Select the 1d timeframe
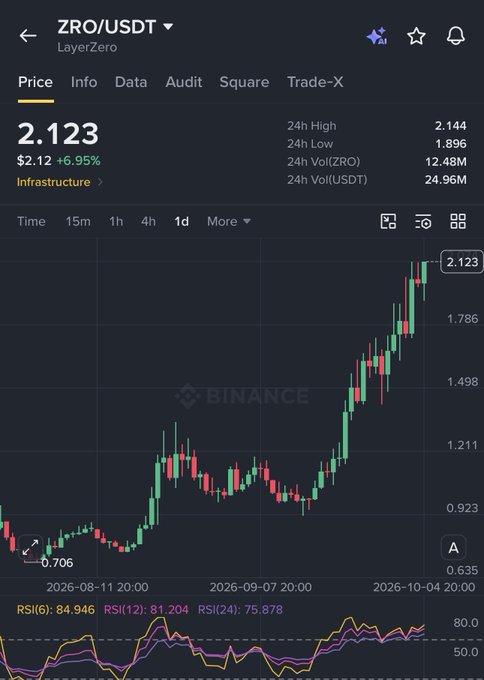The image size is (484, 680). [181, 222]
